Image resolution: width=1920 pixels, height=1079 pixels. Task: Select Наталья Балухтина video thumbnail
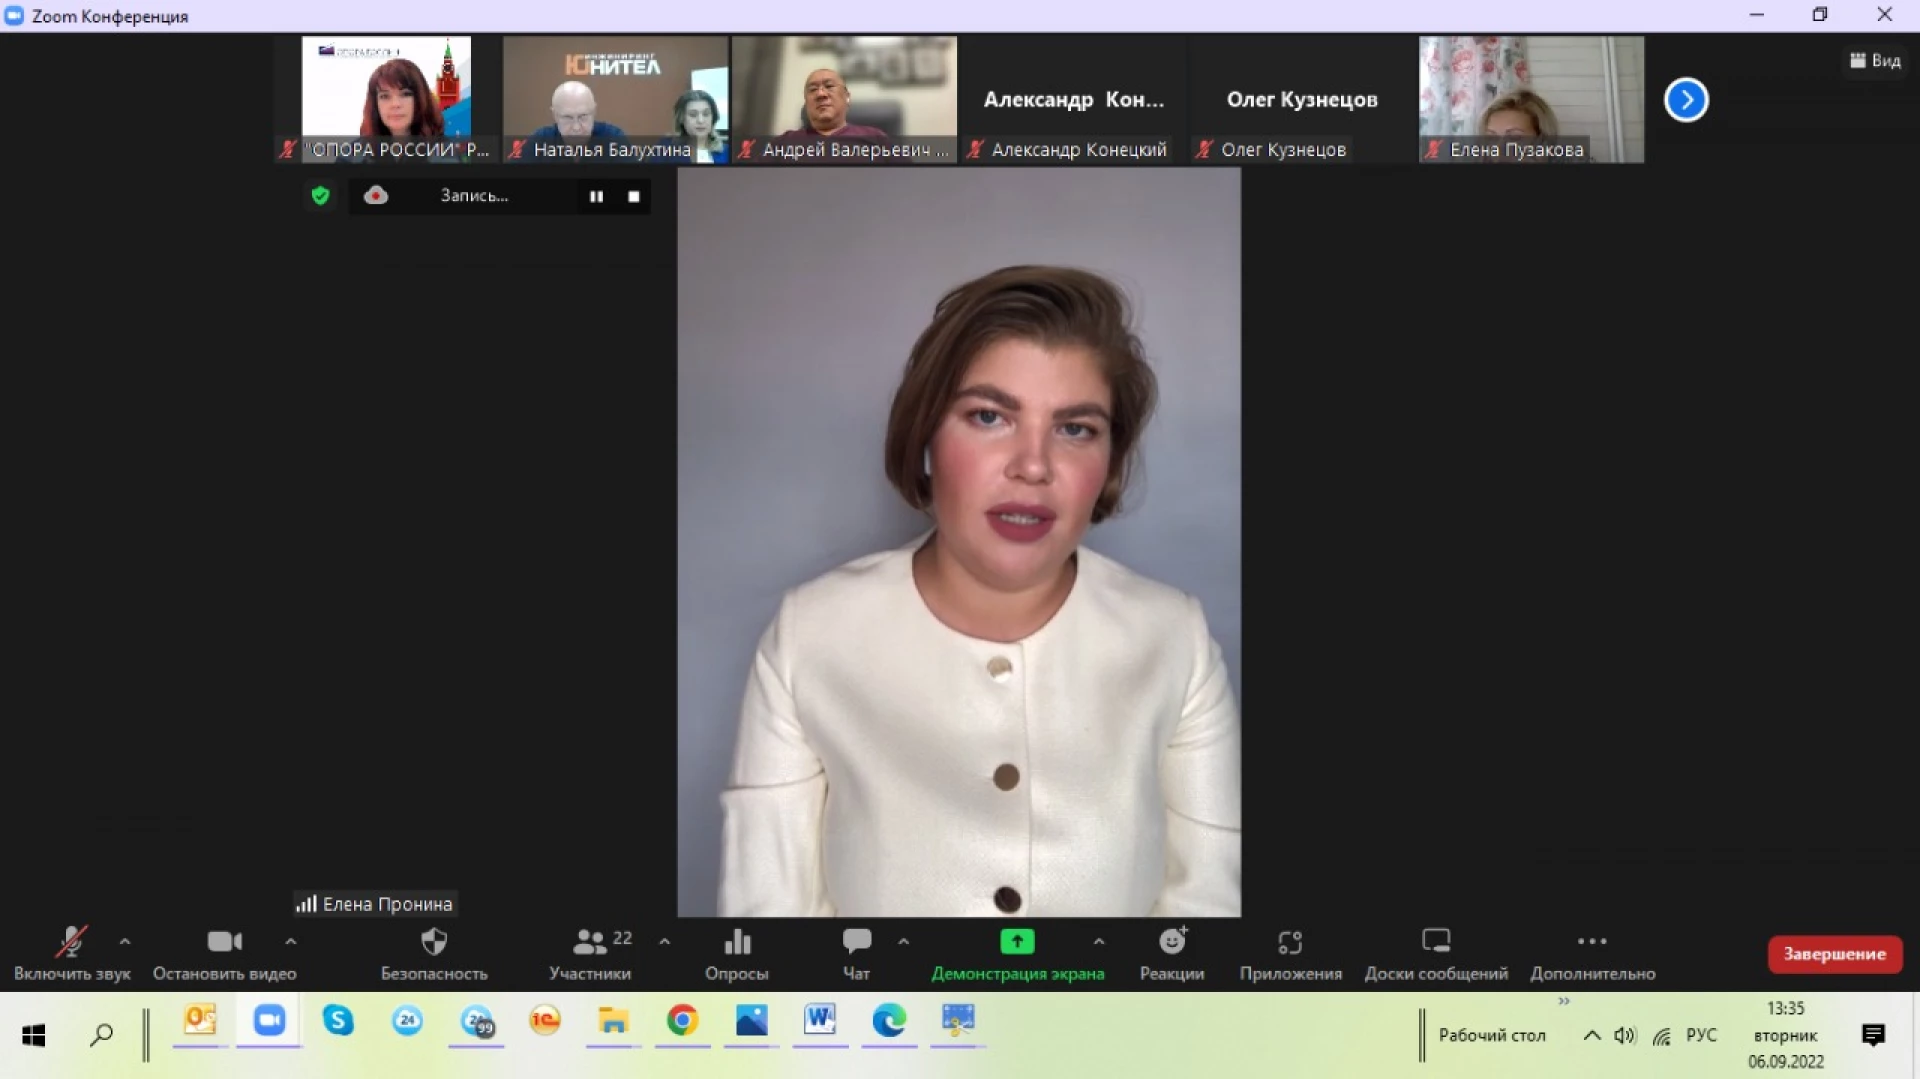click(x=615, y=99)
